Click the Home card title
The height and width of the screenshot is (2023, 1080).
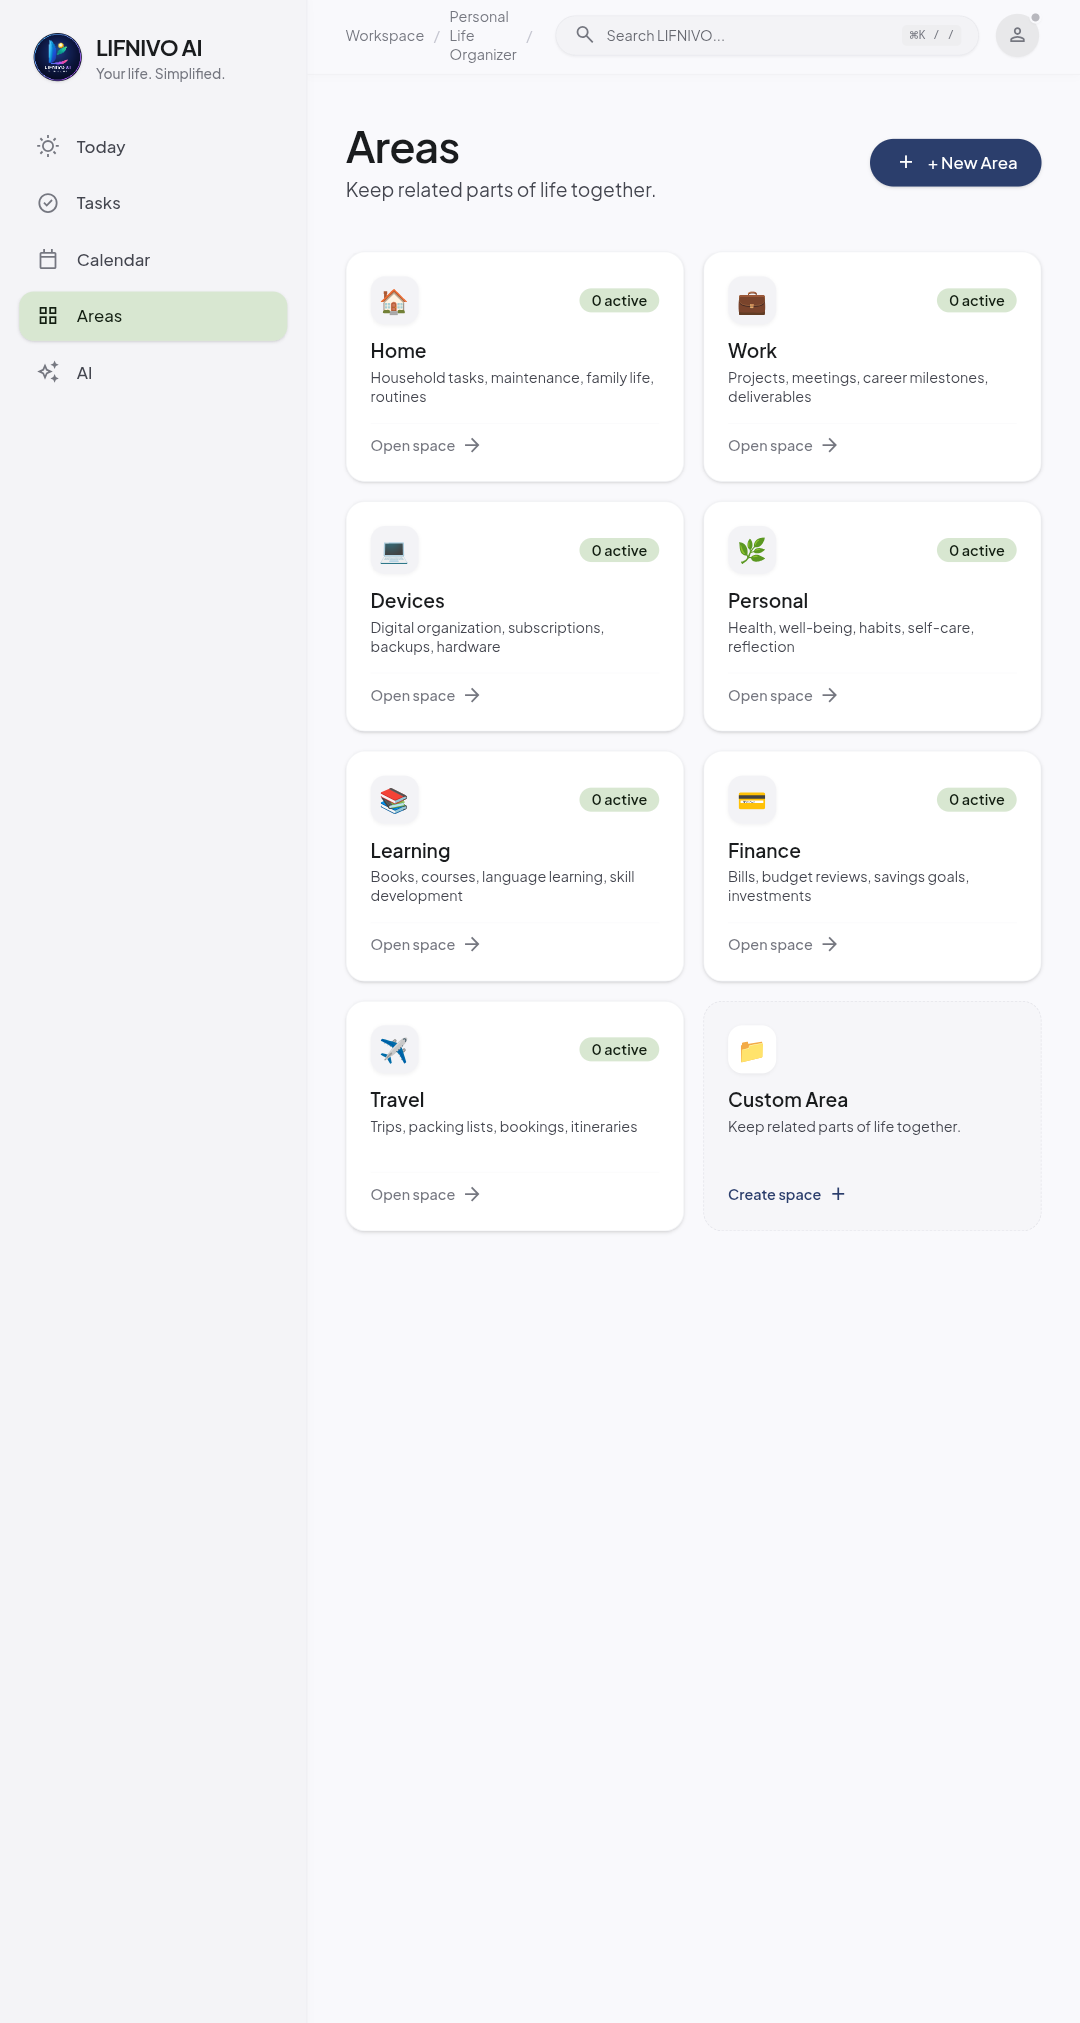pyautogui.click(x=398, y=351)
